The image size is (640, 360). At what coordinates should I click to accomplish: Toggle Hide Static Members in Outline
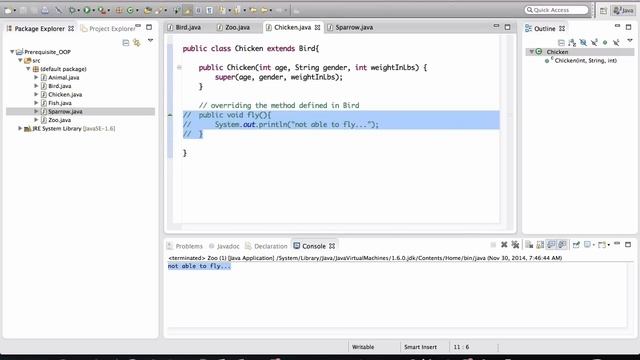click(x=594, y=42)
